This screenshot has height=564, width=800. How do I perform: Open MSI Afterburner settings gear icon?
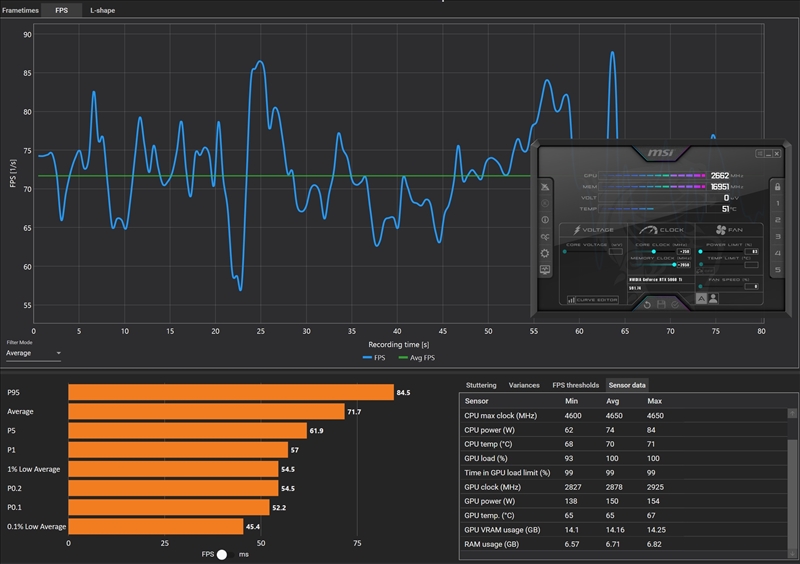(x=545, y=253)
